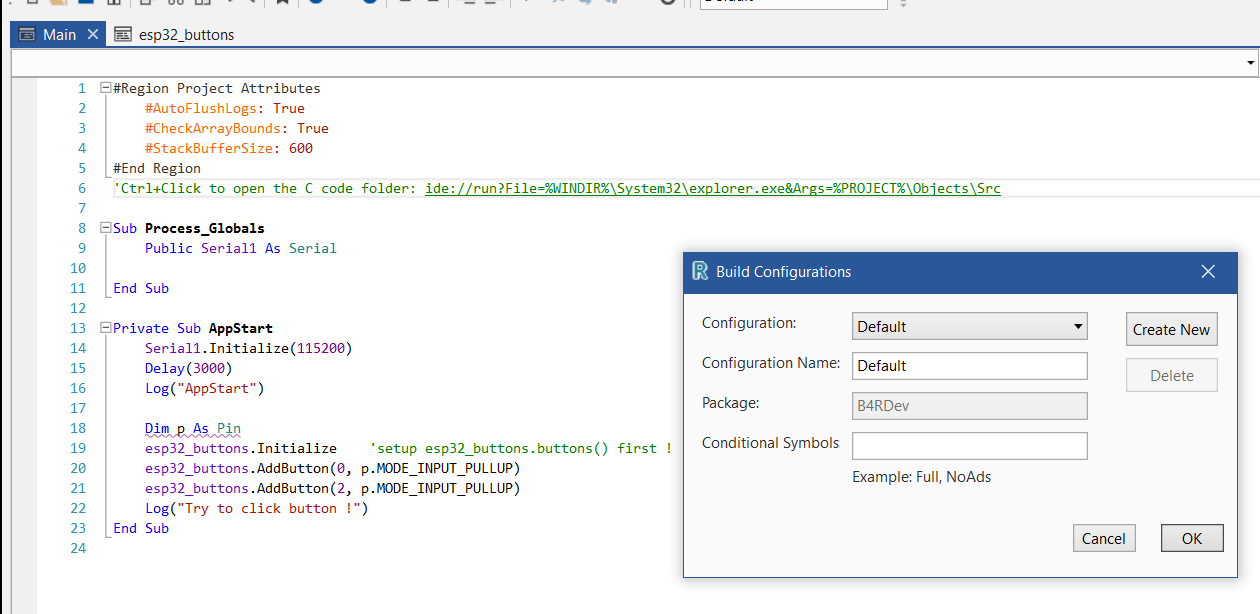The height and width of the screenshot is (614, 1260).
Task: Open the Configuration dropdown showing Default
Action: coord(969,326)
